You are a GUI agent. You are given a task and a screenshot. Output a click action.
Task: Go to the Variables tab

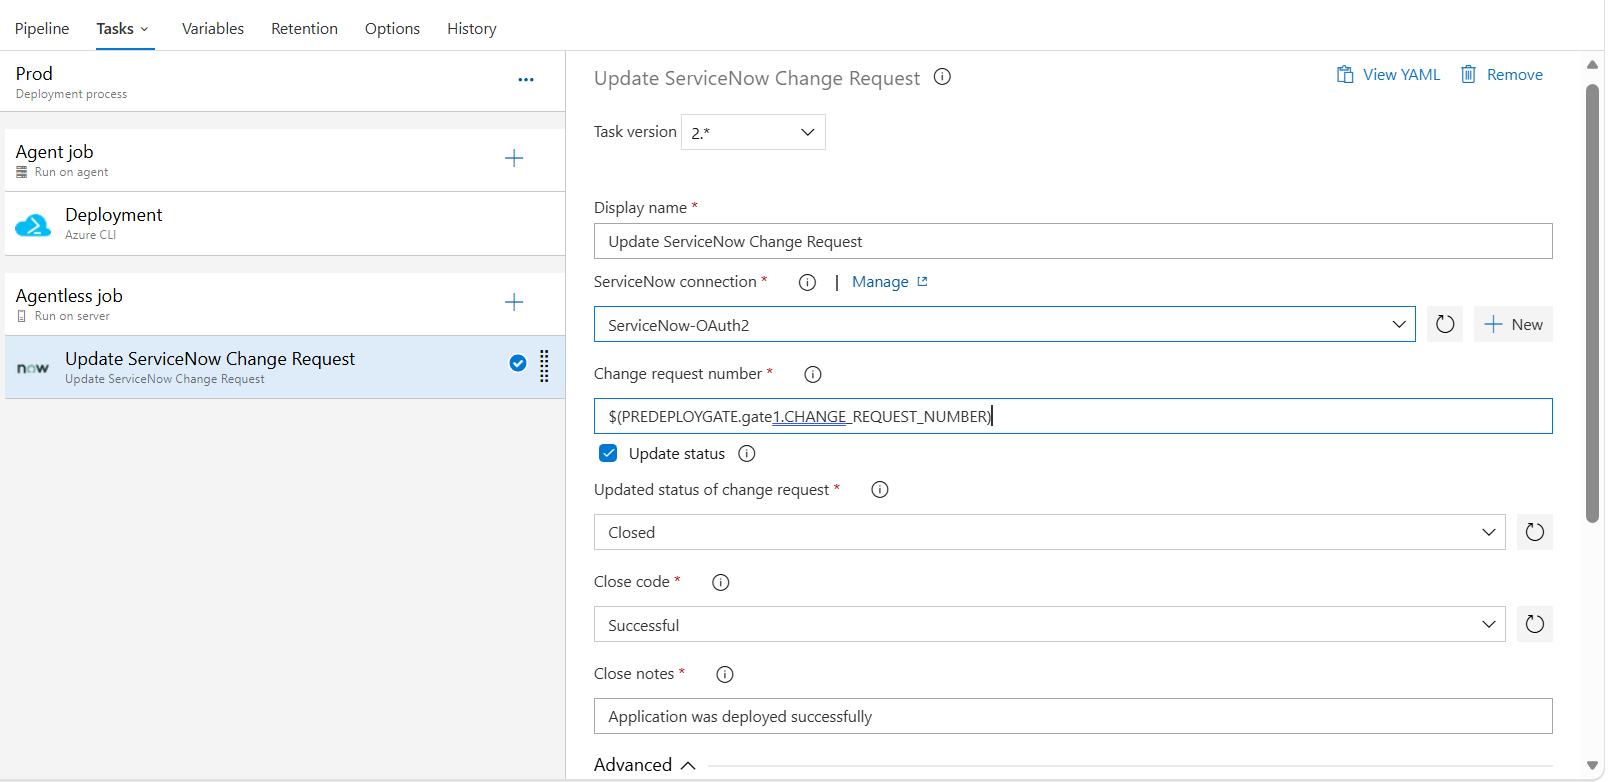click(213, 28)
